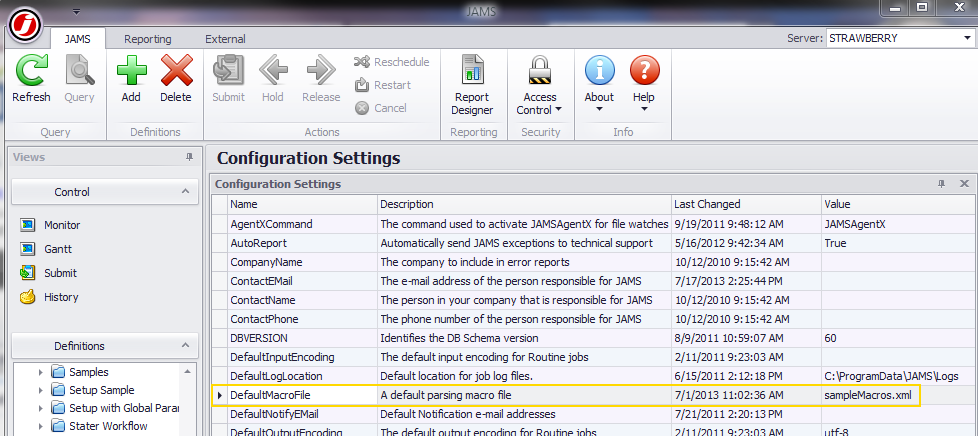Open the Help question-mark menu
This screenshot has height=436, width=978.
(644, 84)
